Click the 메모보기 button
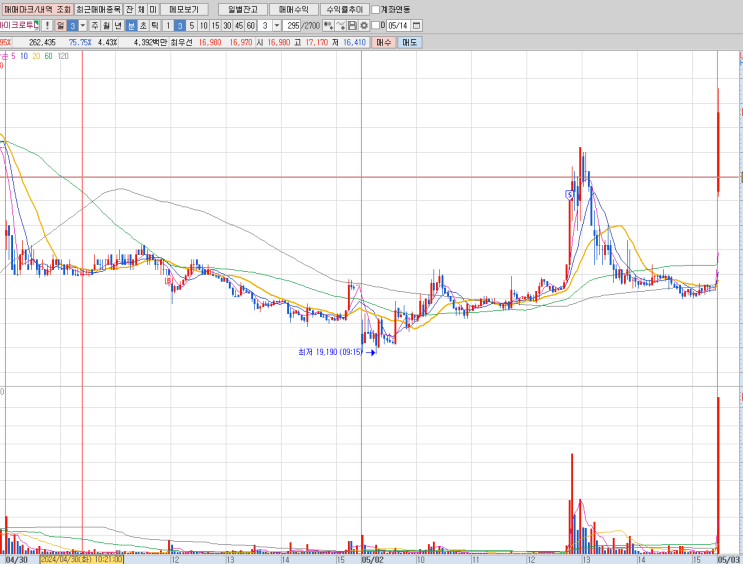The width and height of the screenshot is (743, 564). click(x=184, y=9)
